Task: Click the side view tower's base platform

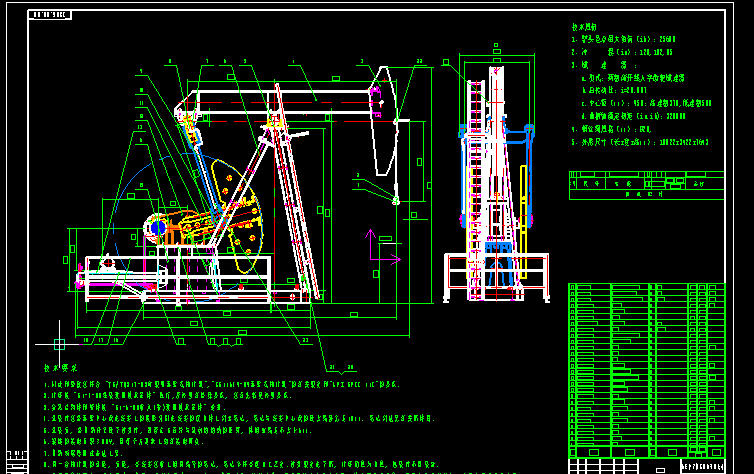Action: pos(496,277)
